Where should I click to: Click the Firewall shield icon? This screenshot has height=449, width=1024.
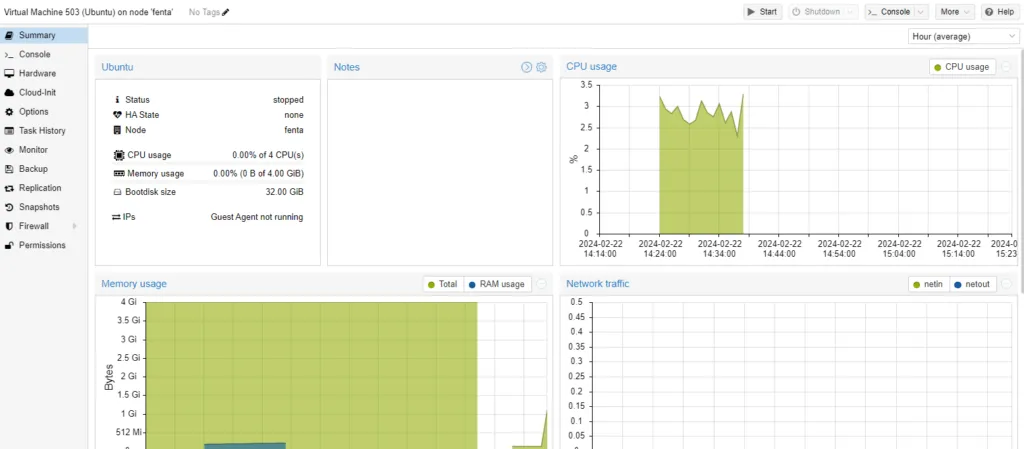point(9,226)
